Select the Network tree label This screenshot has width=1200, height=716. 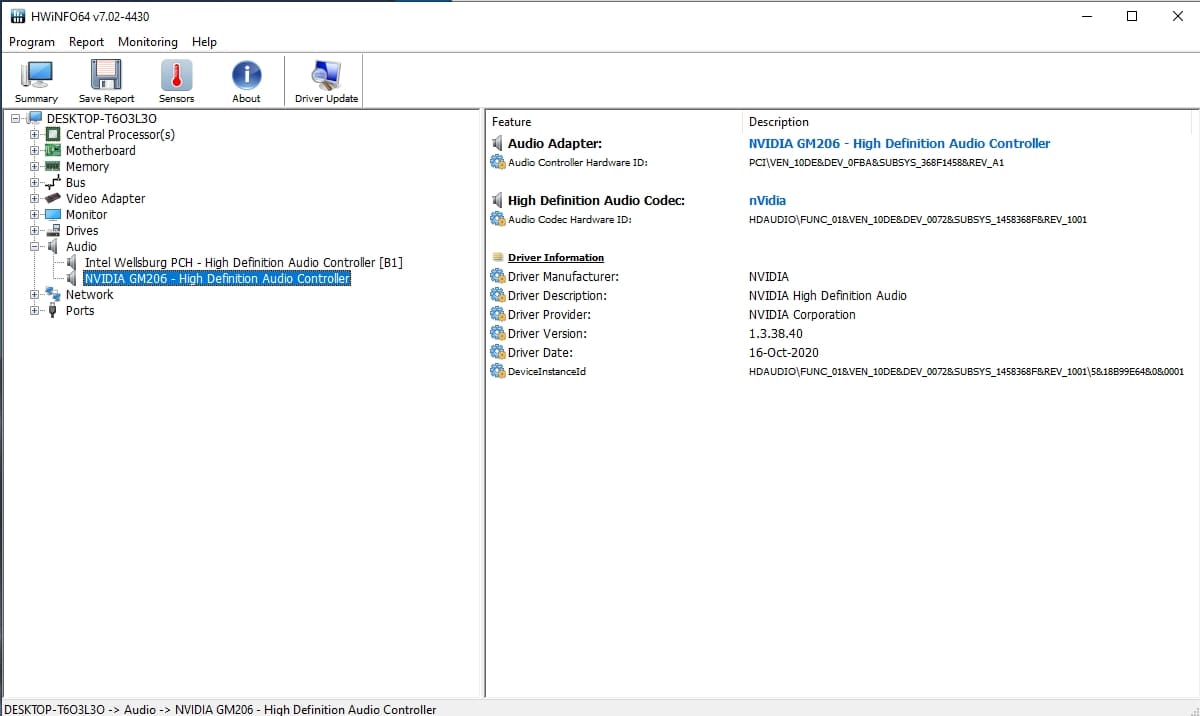[89, 294]
